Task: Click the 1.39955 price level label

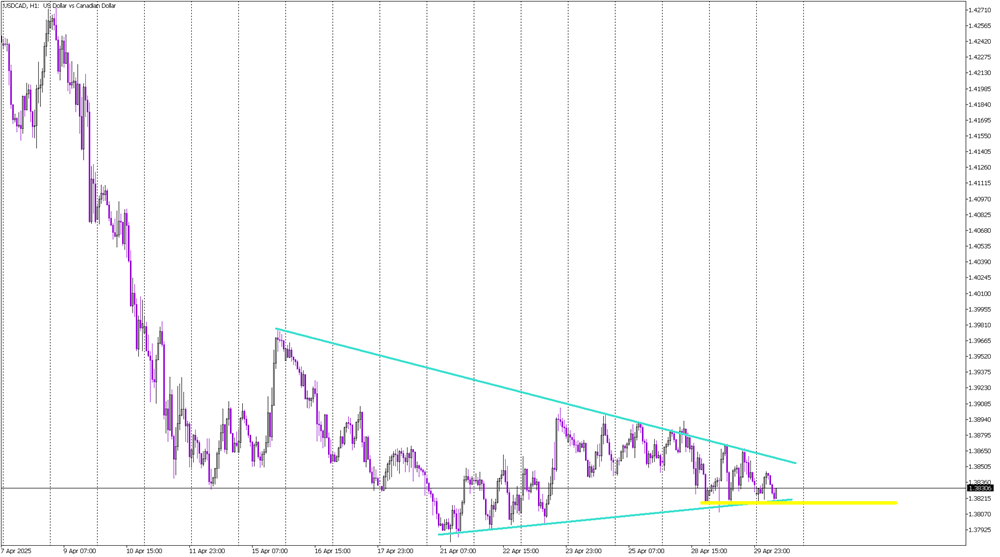Action: click(x=980, y=309)
